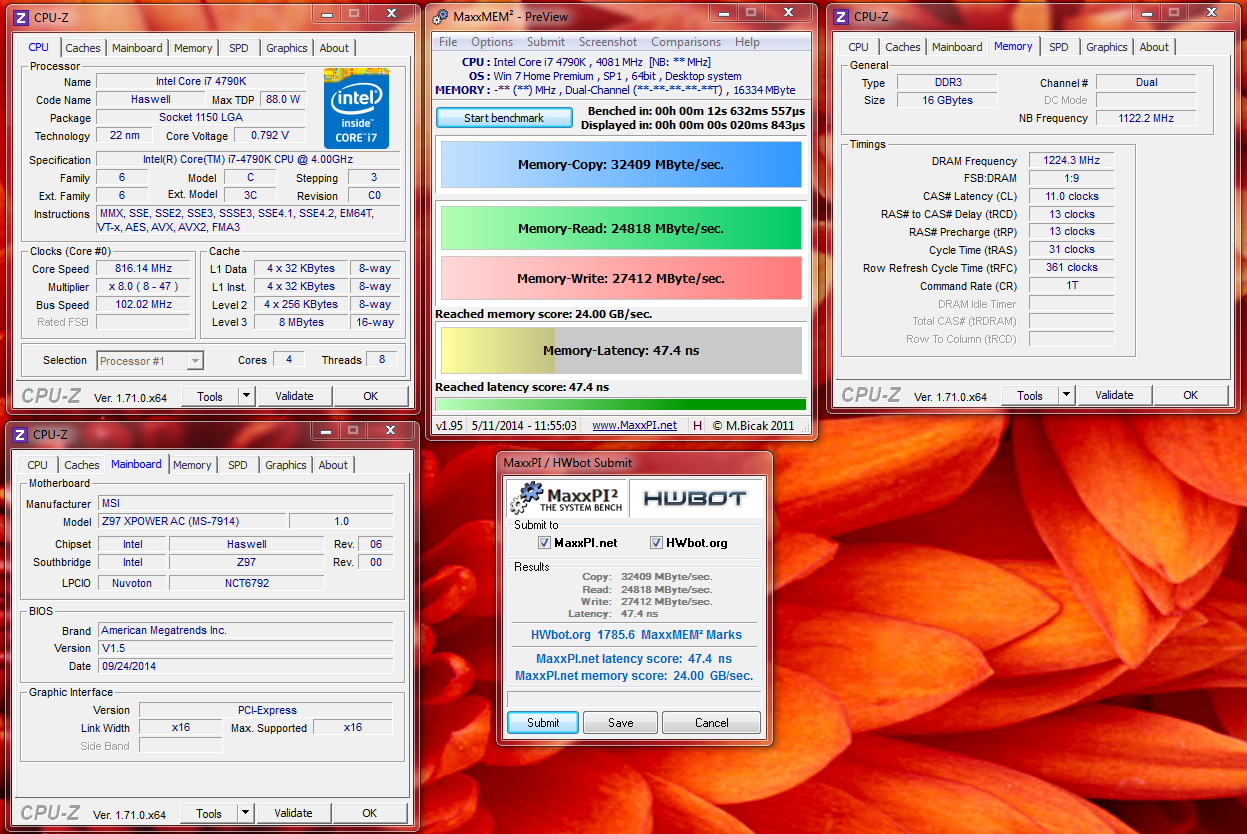Open Options menu in MaxxMEM
This screenshot has width=1247, height=834.
pos(492,42)
